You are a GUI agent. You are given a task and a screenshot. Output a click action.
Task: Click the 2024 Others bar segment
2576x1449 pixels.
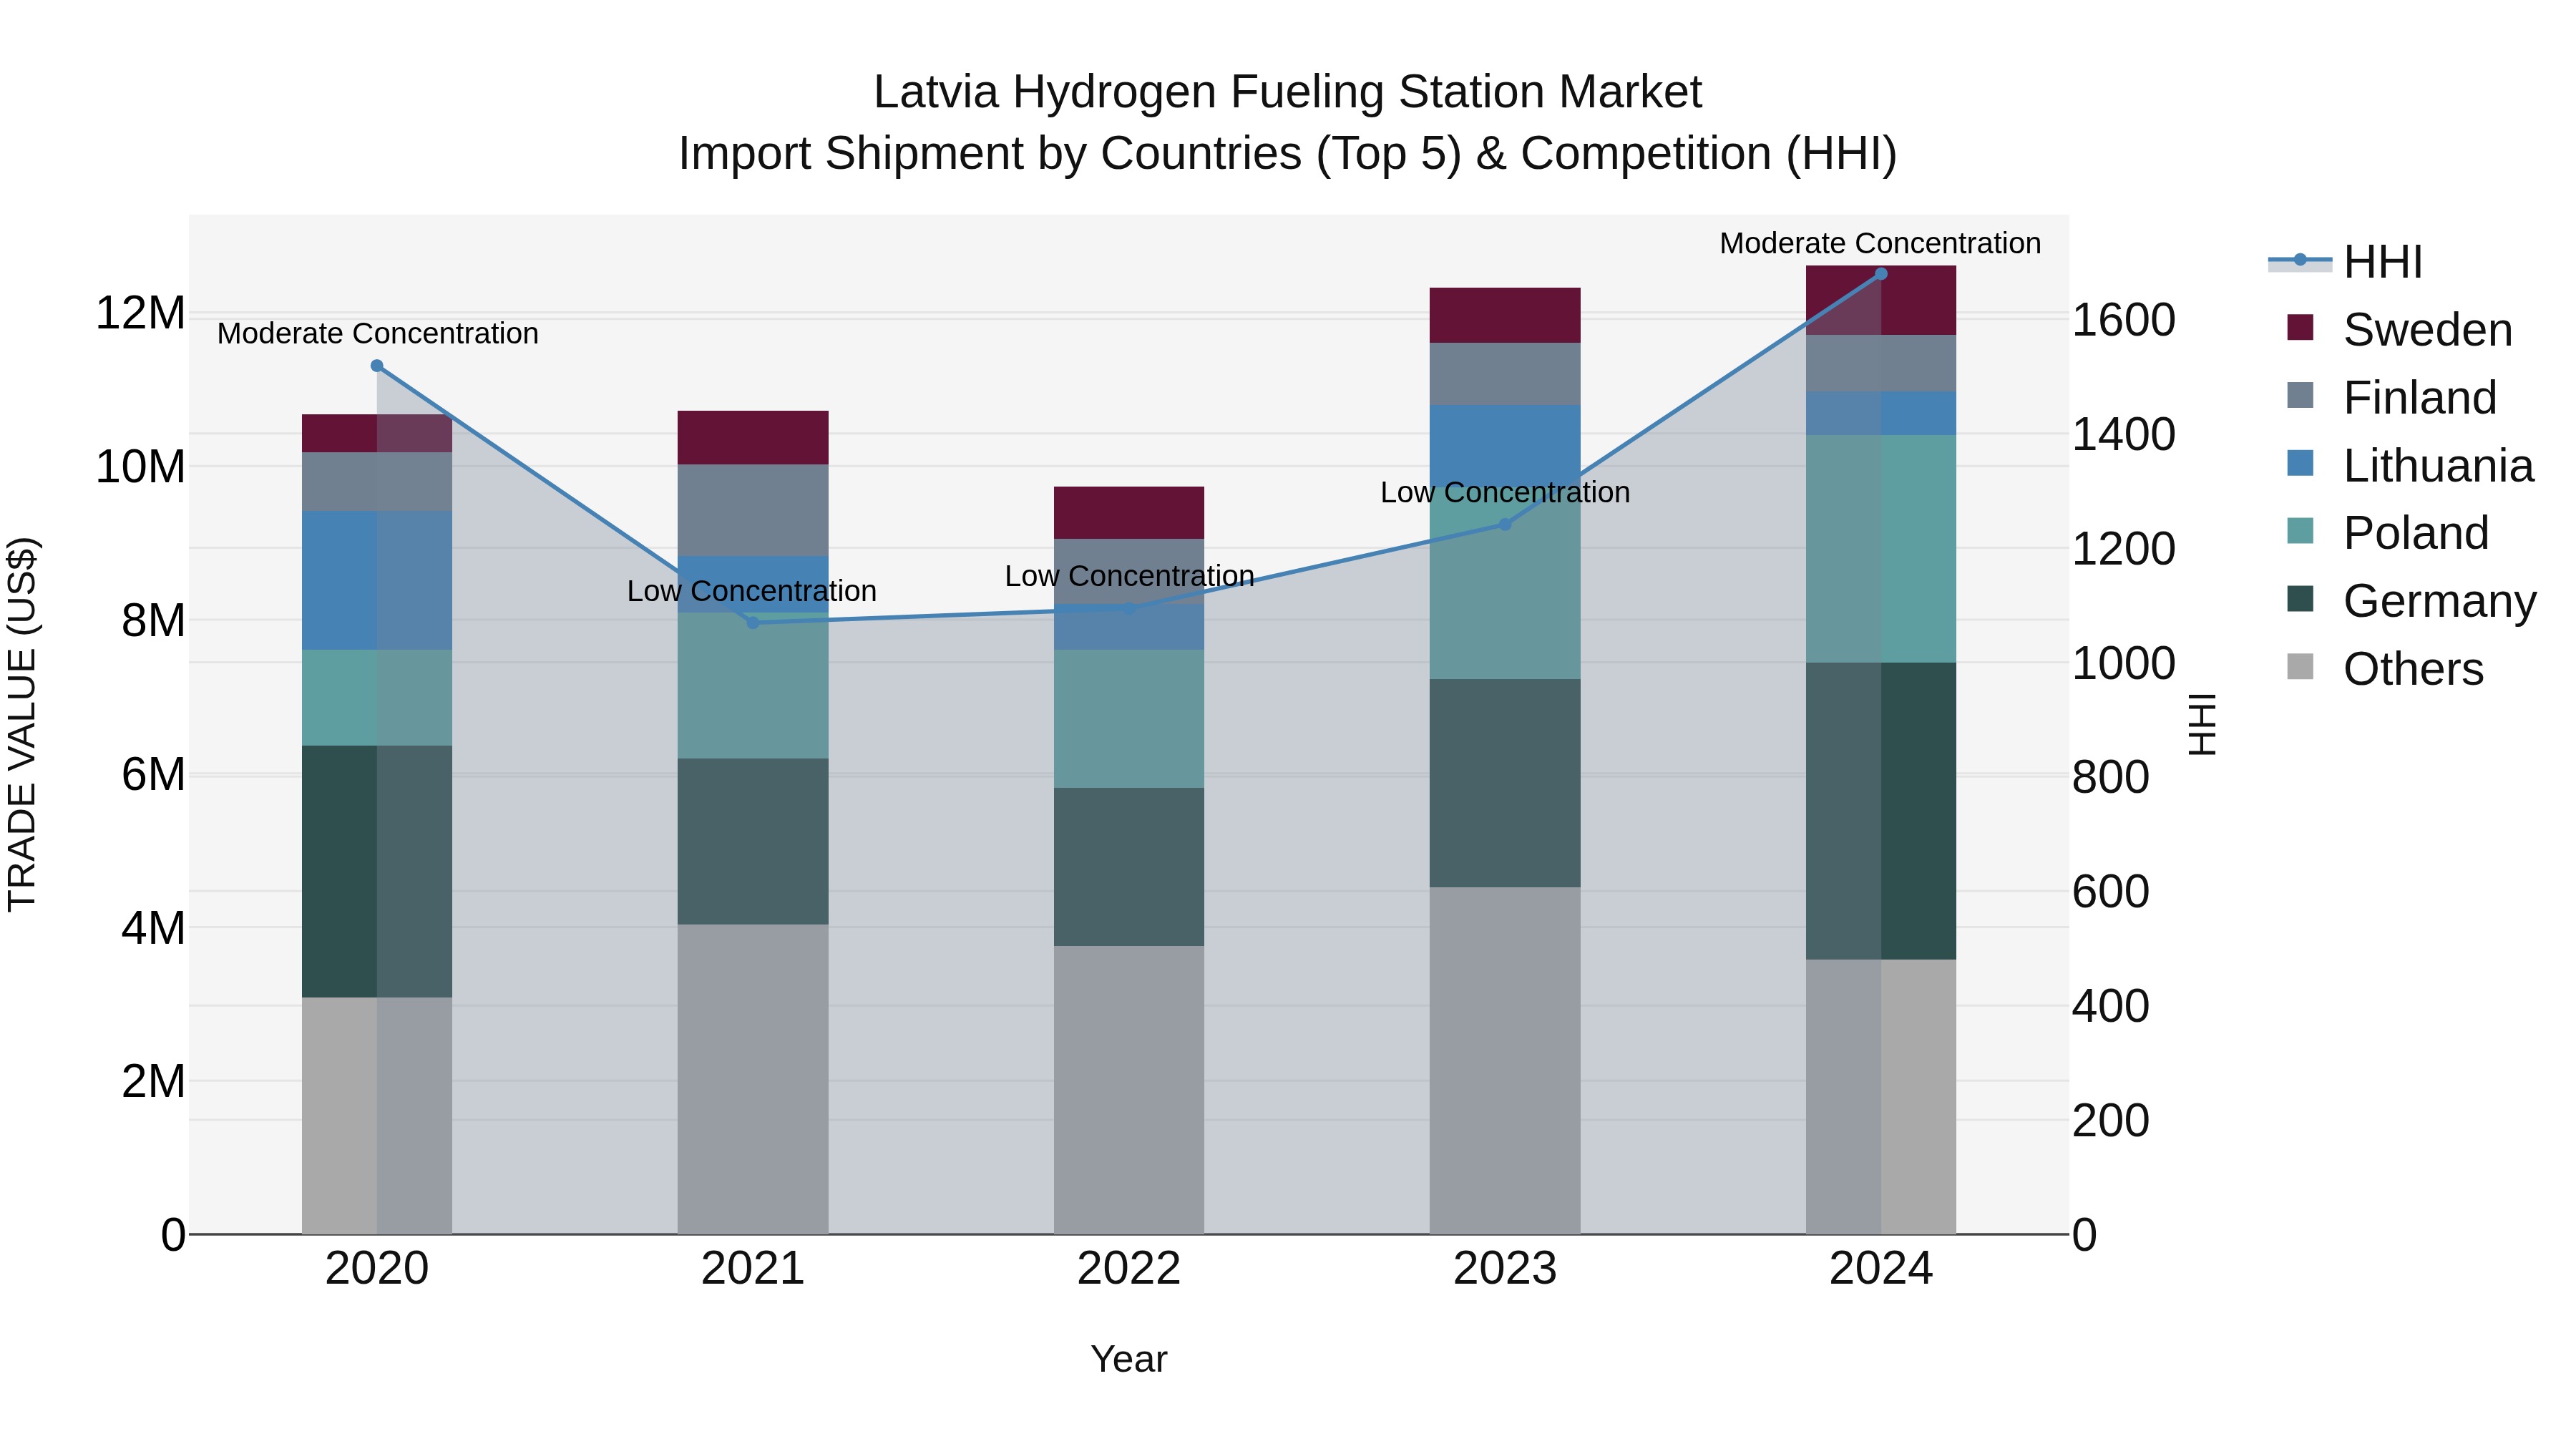tap(1881, 1097)
